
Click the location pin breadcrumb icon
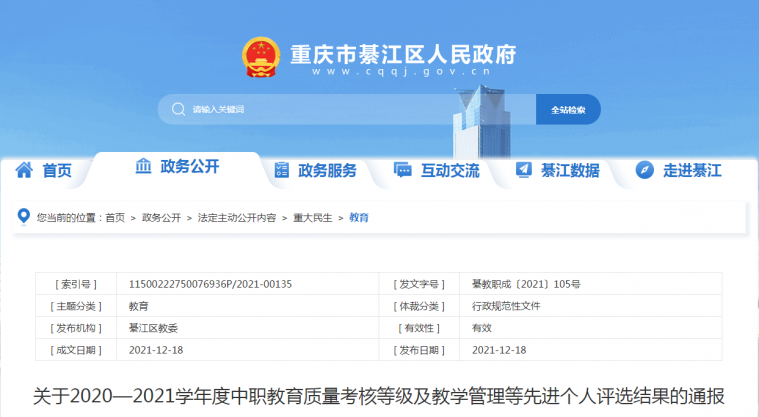coord(24,216)
